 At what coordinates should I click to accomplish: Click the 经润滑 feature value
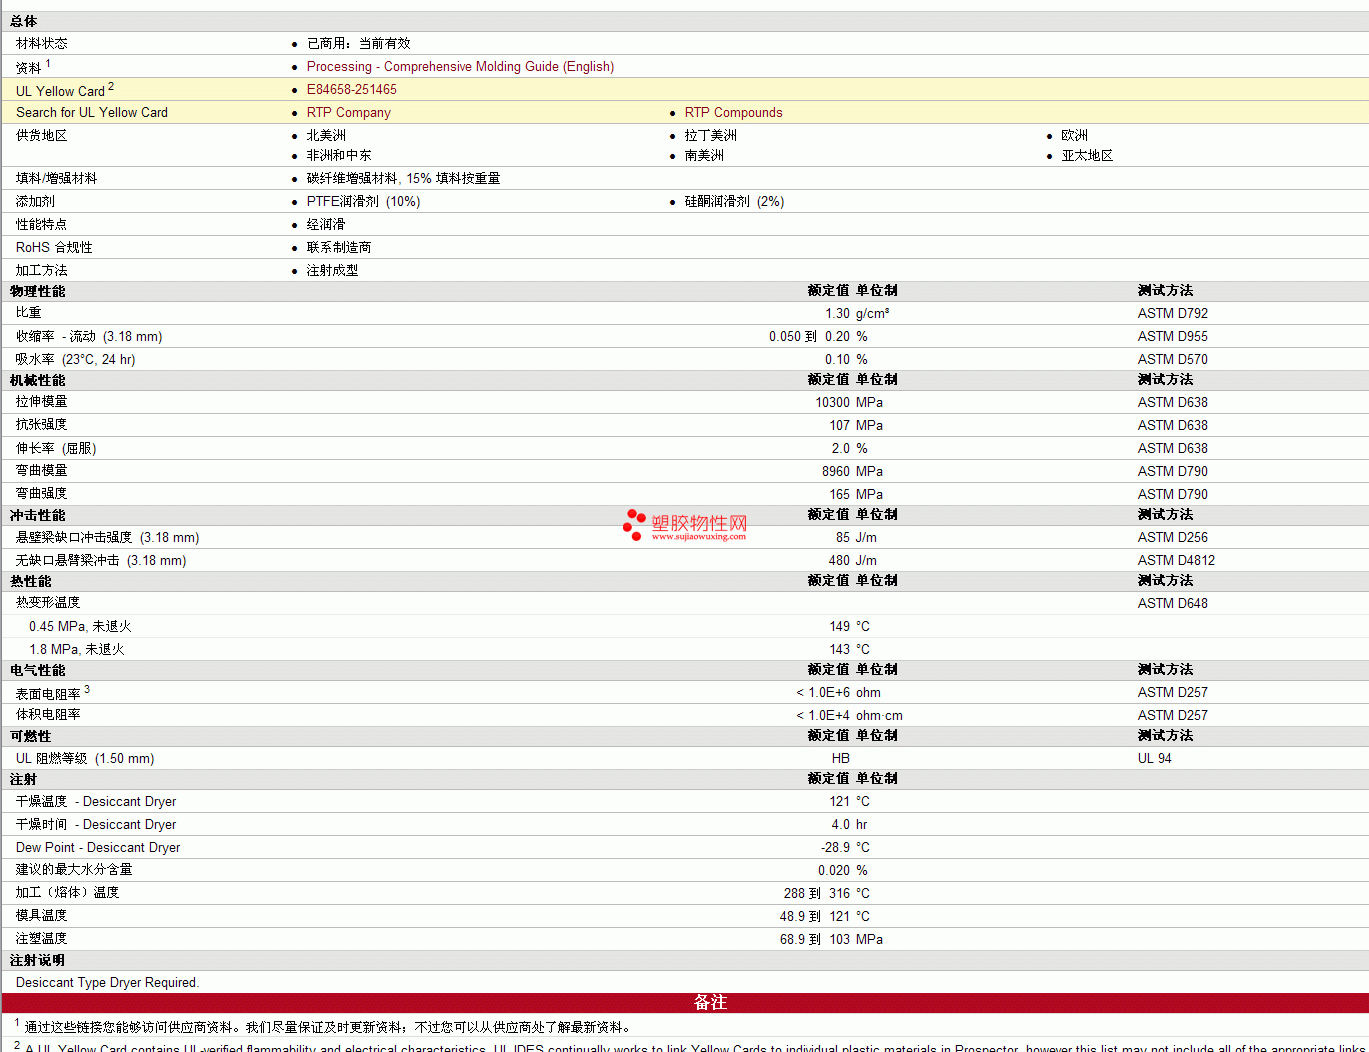[326, 224]
